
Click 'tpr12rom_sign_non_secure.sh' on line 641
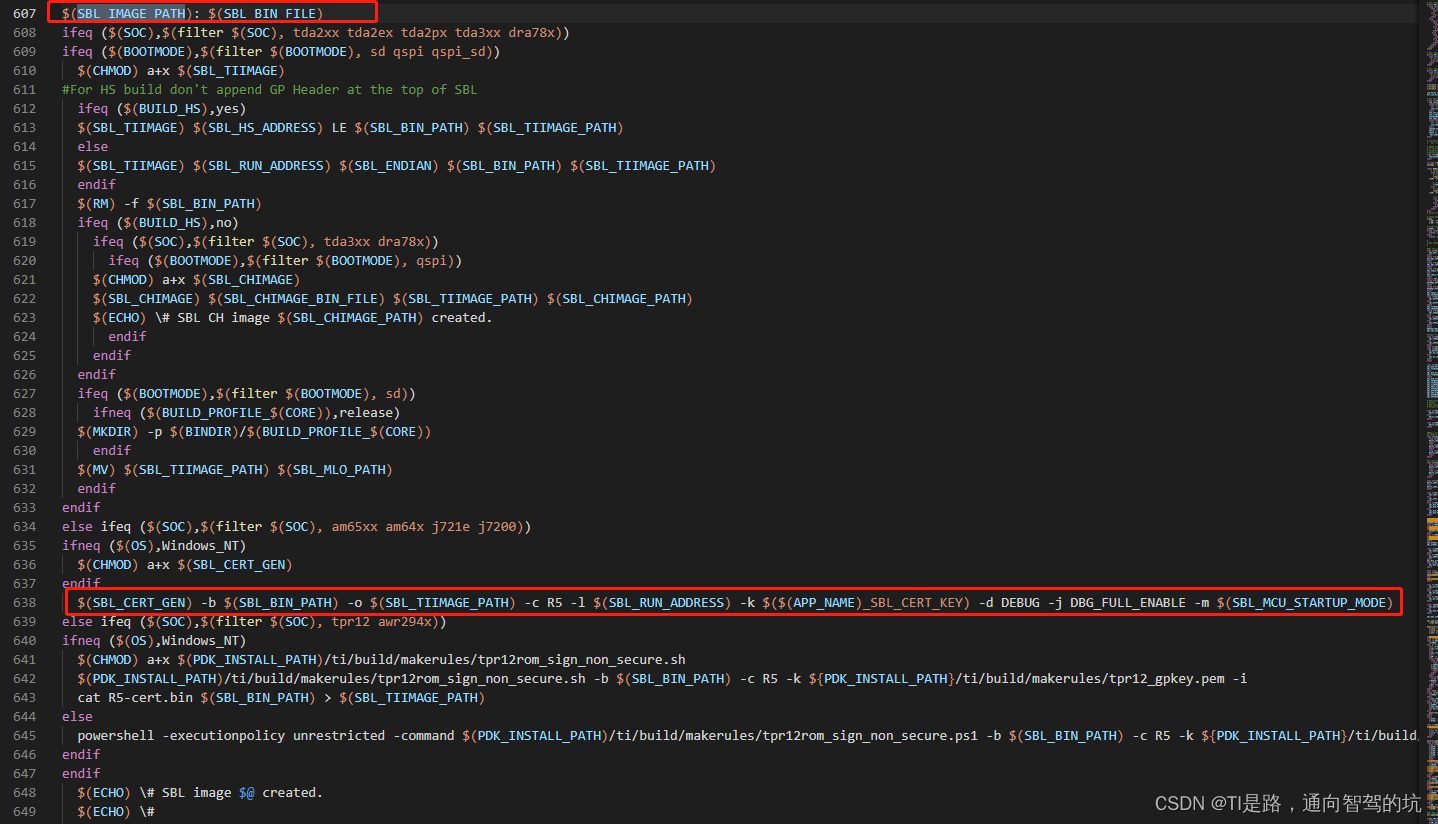tap(582, 659)
